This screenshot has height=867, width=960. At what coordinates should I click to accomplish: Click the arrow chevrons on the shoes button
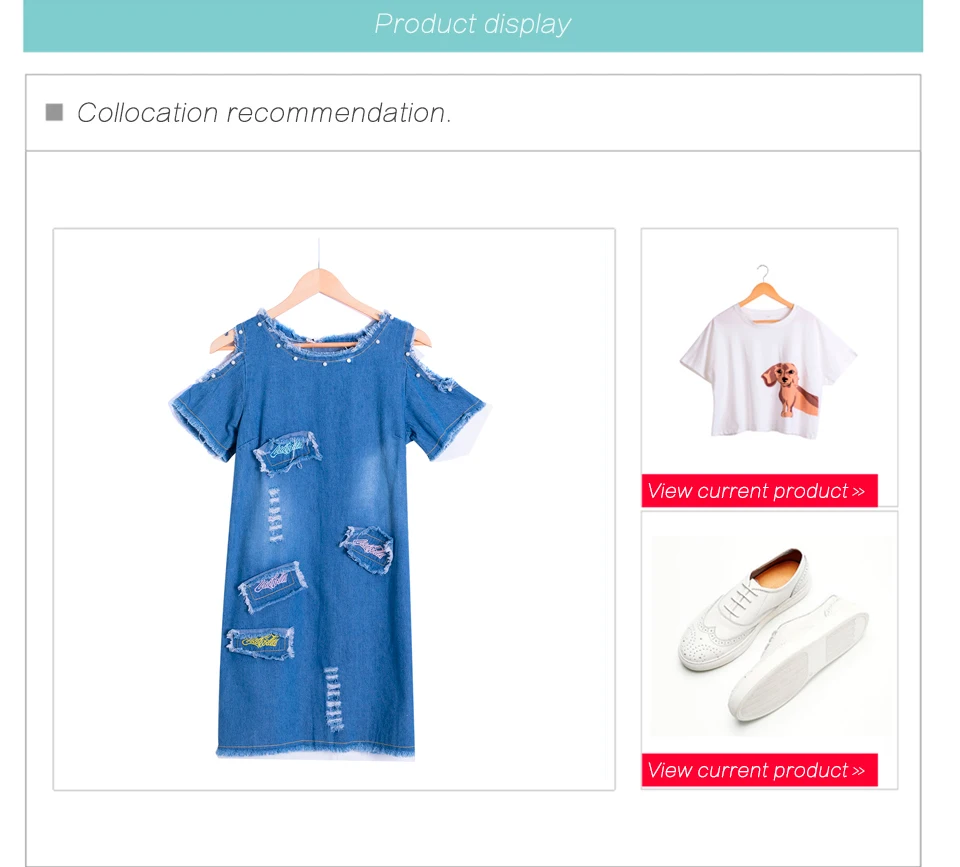(x=858, y=771)
